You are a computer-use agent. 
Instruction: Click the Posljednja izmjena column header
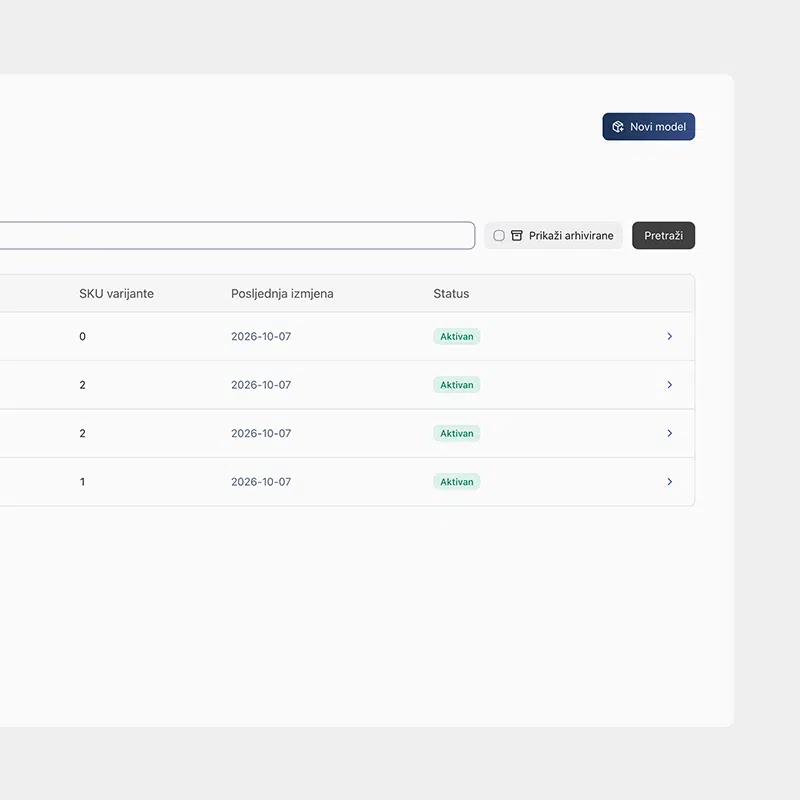tap(282, 293)
